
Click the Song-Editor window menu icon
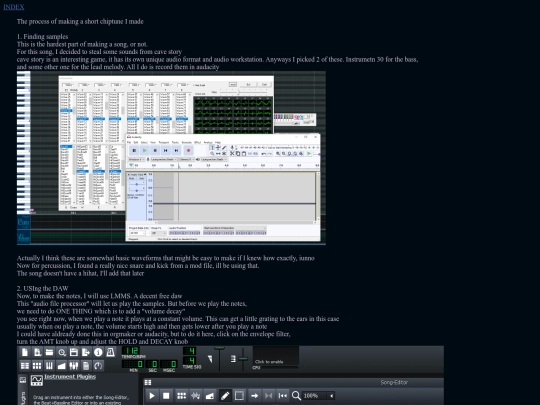point(148,382)
